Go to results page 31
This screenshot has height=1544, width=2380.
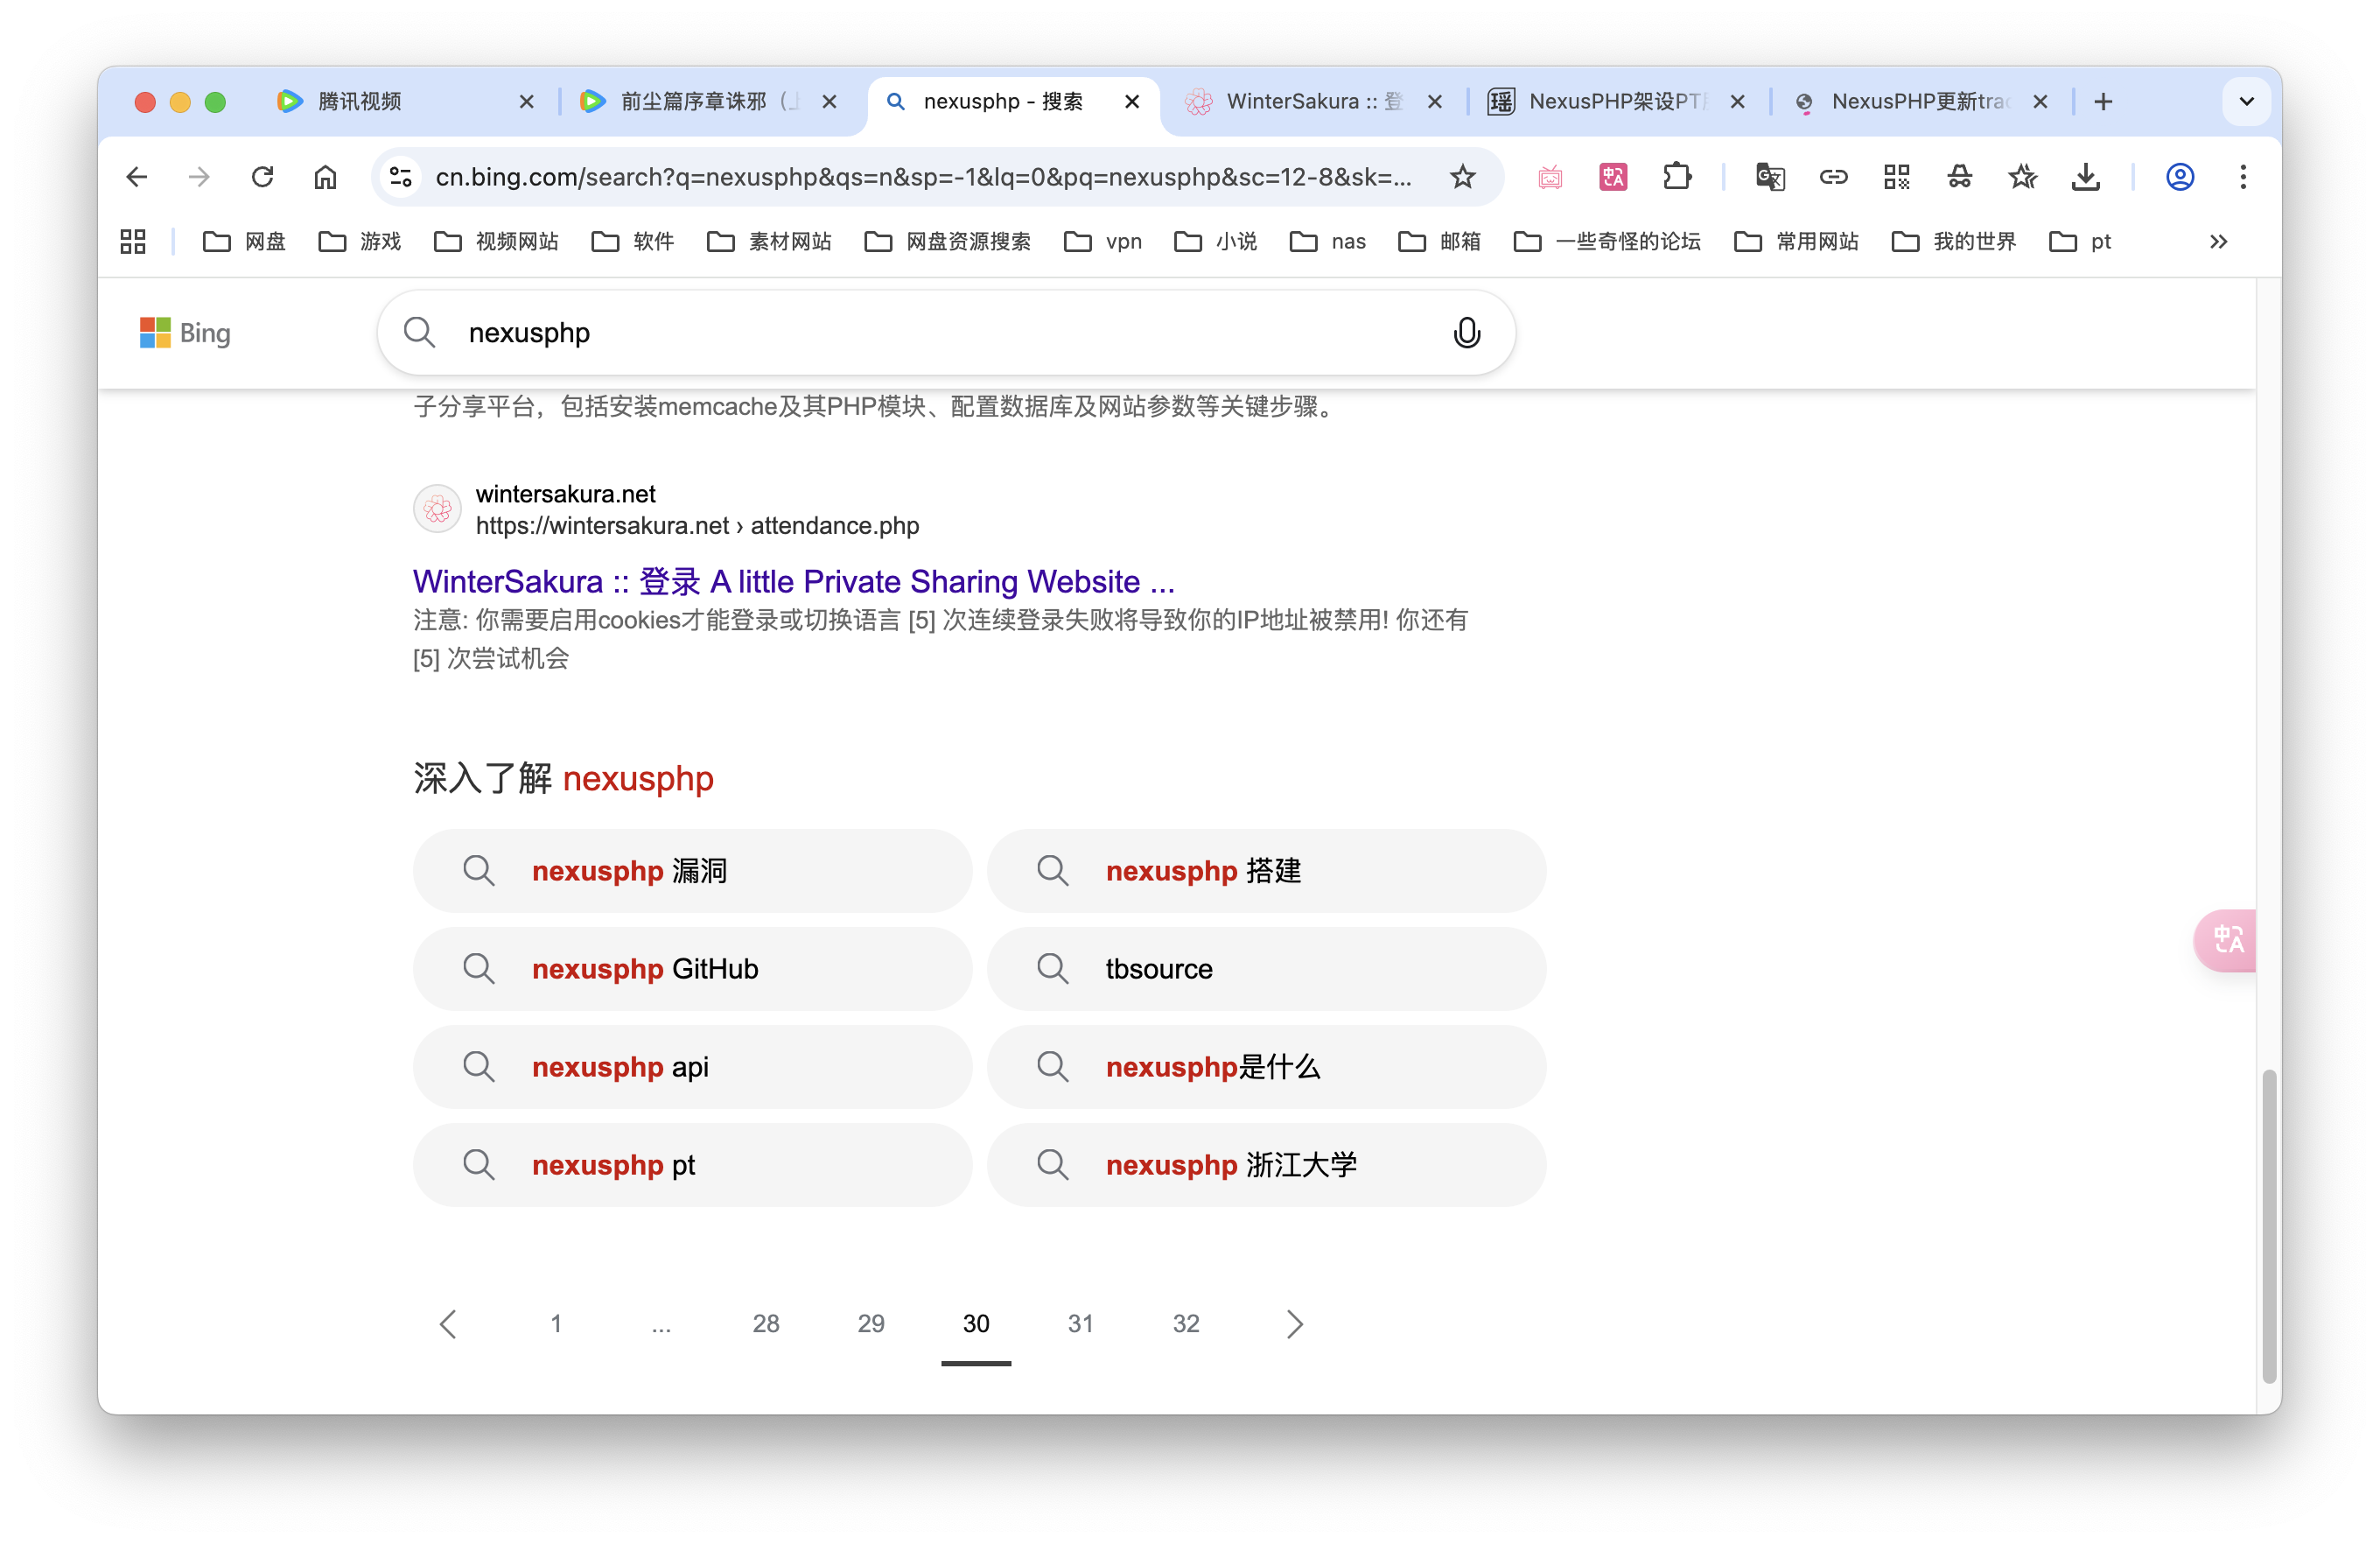pos(1080,1323)
